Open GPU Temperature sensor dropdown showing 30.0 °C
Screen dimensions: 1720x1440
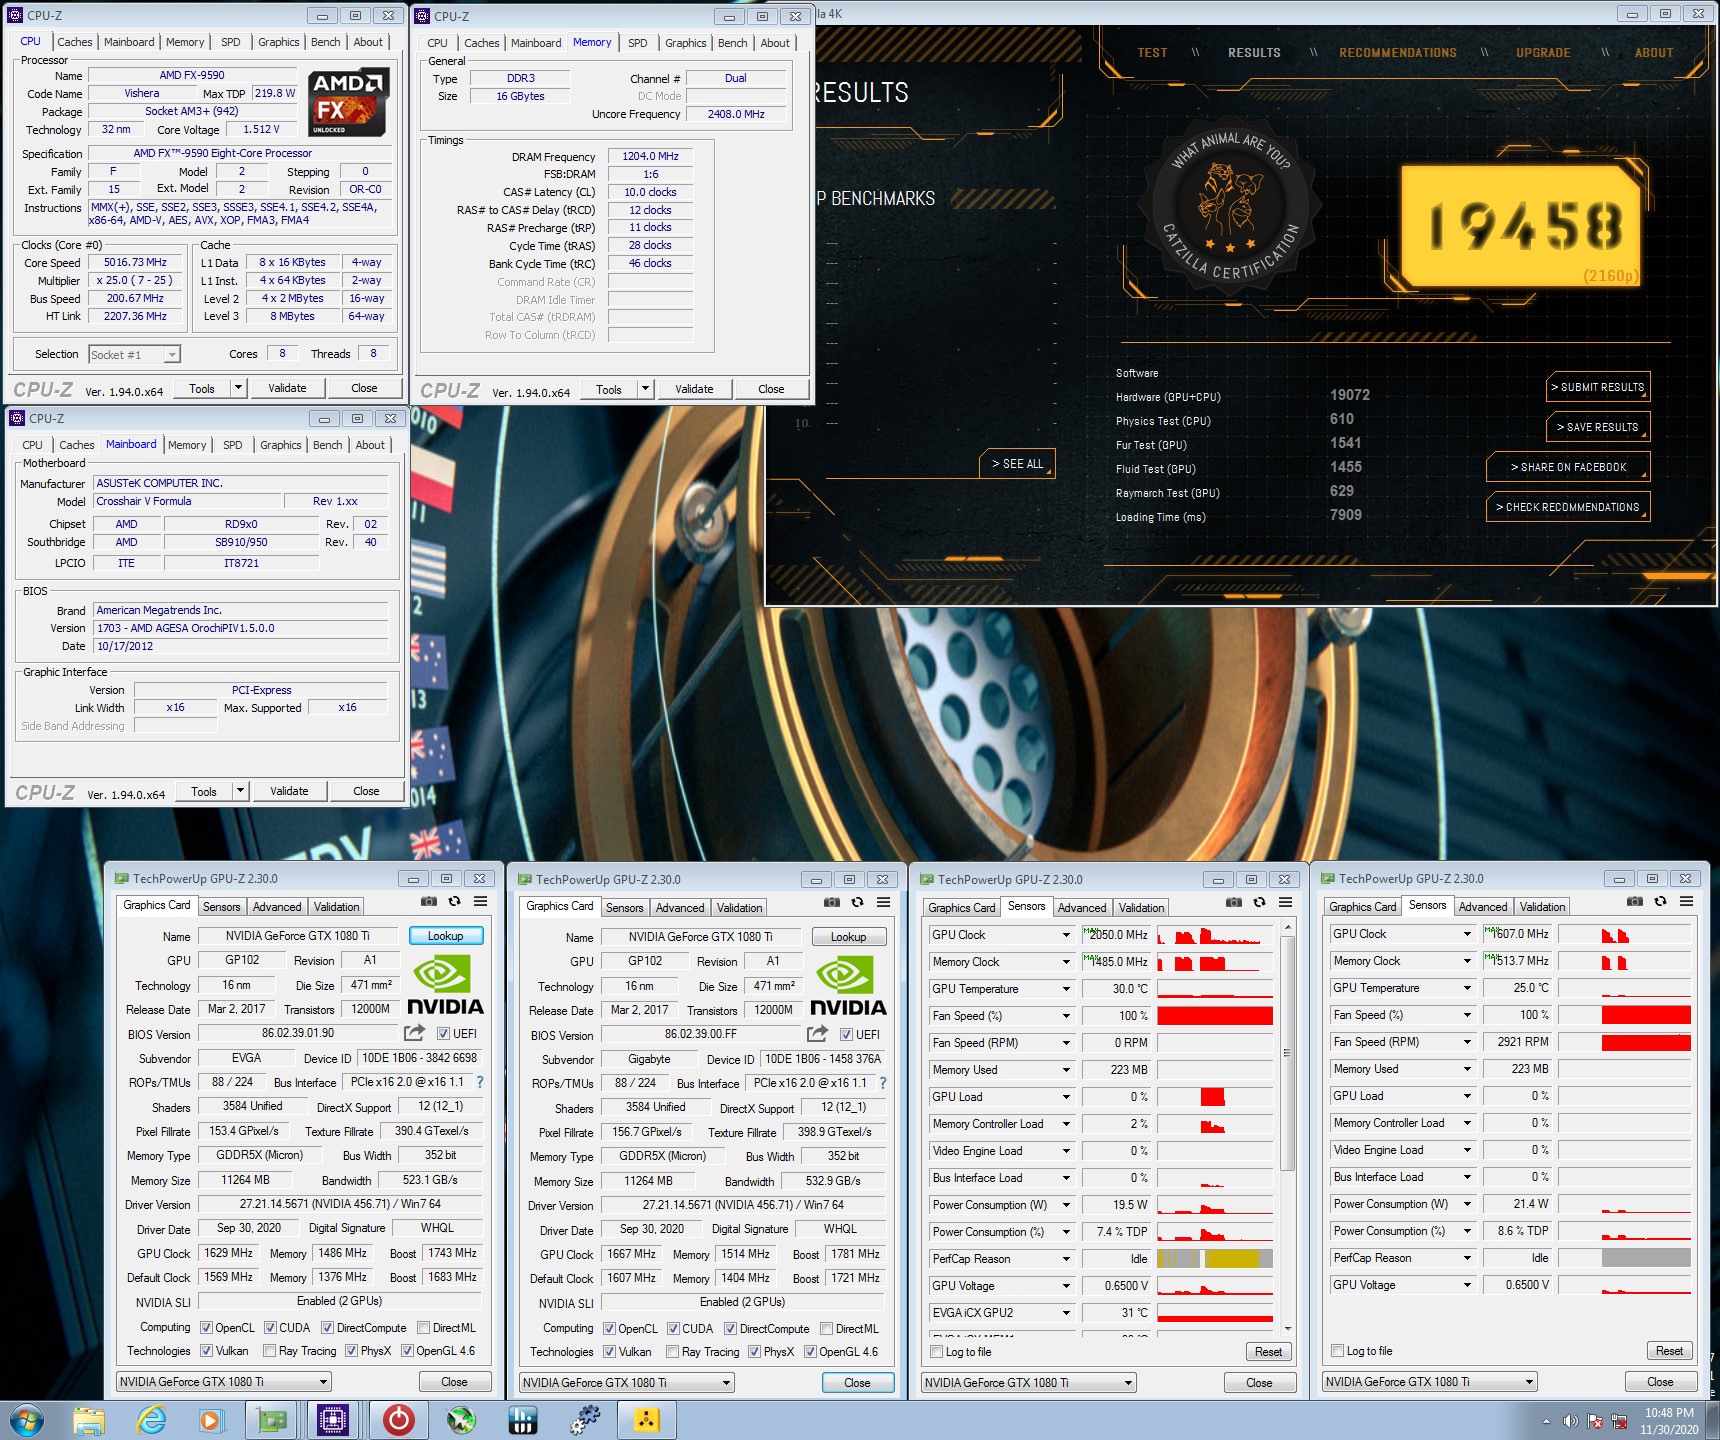tap(1066, 989)
